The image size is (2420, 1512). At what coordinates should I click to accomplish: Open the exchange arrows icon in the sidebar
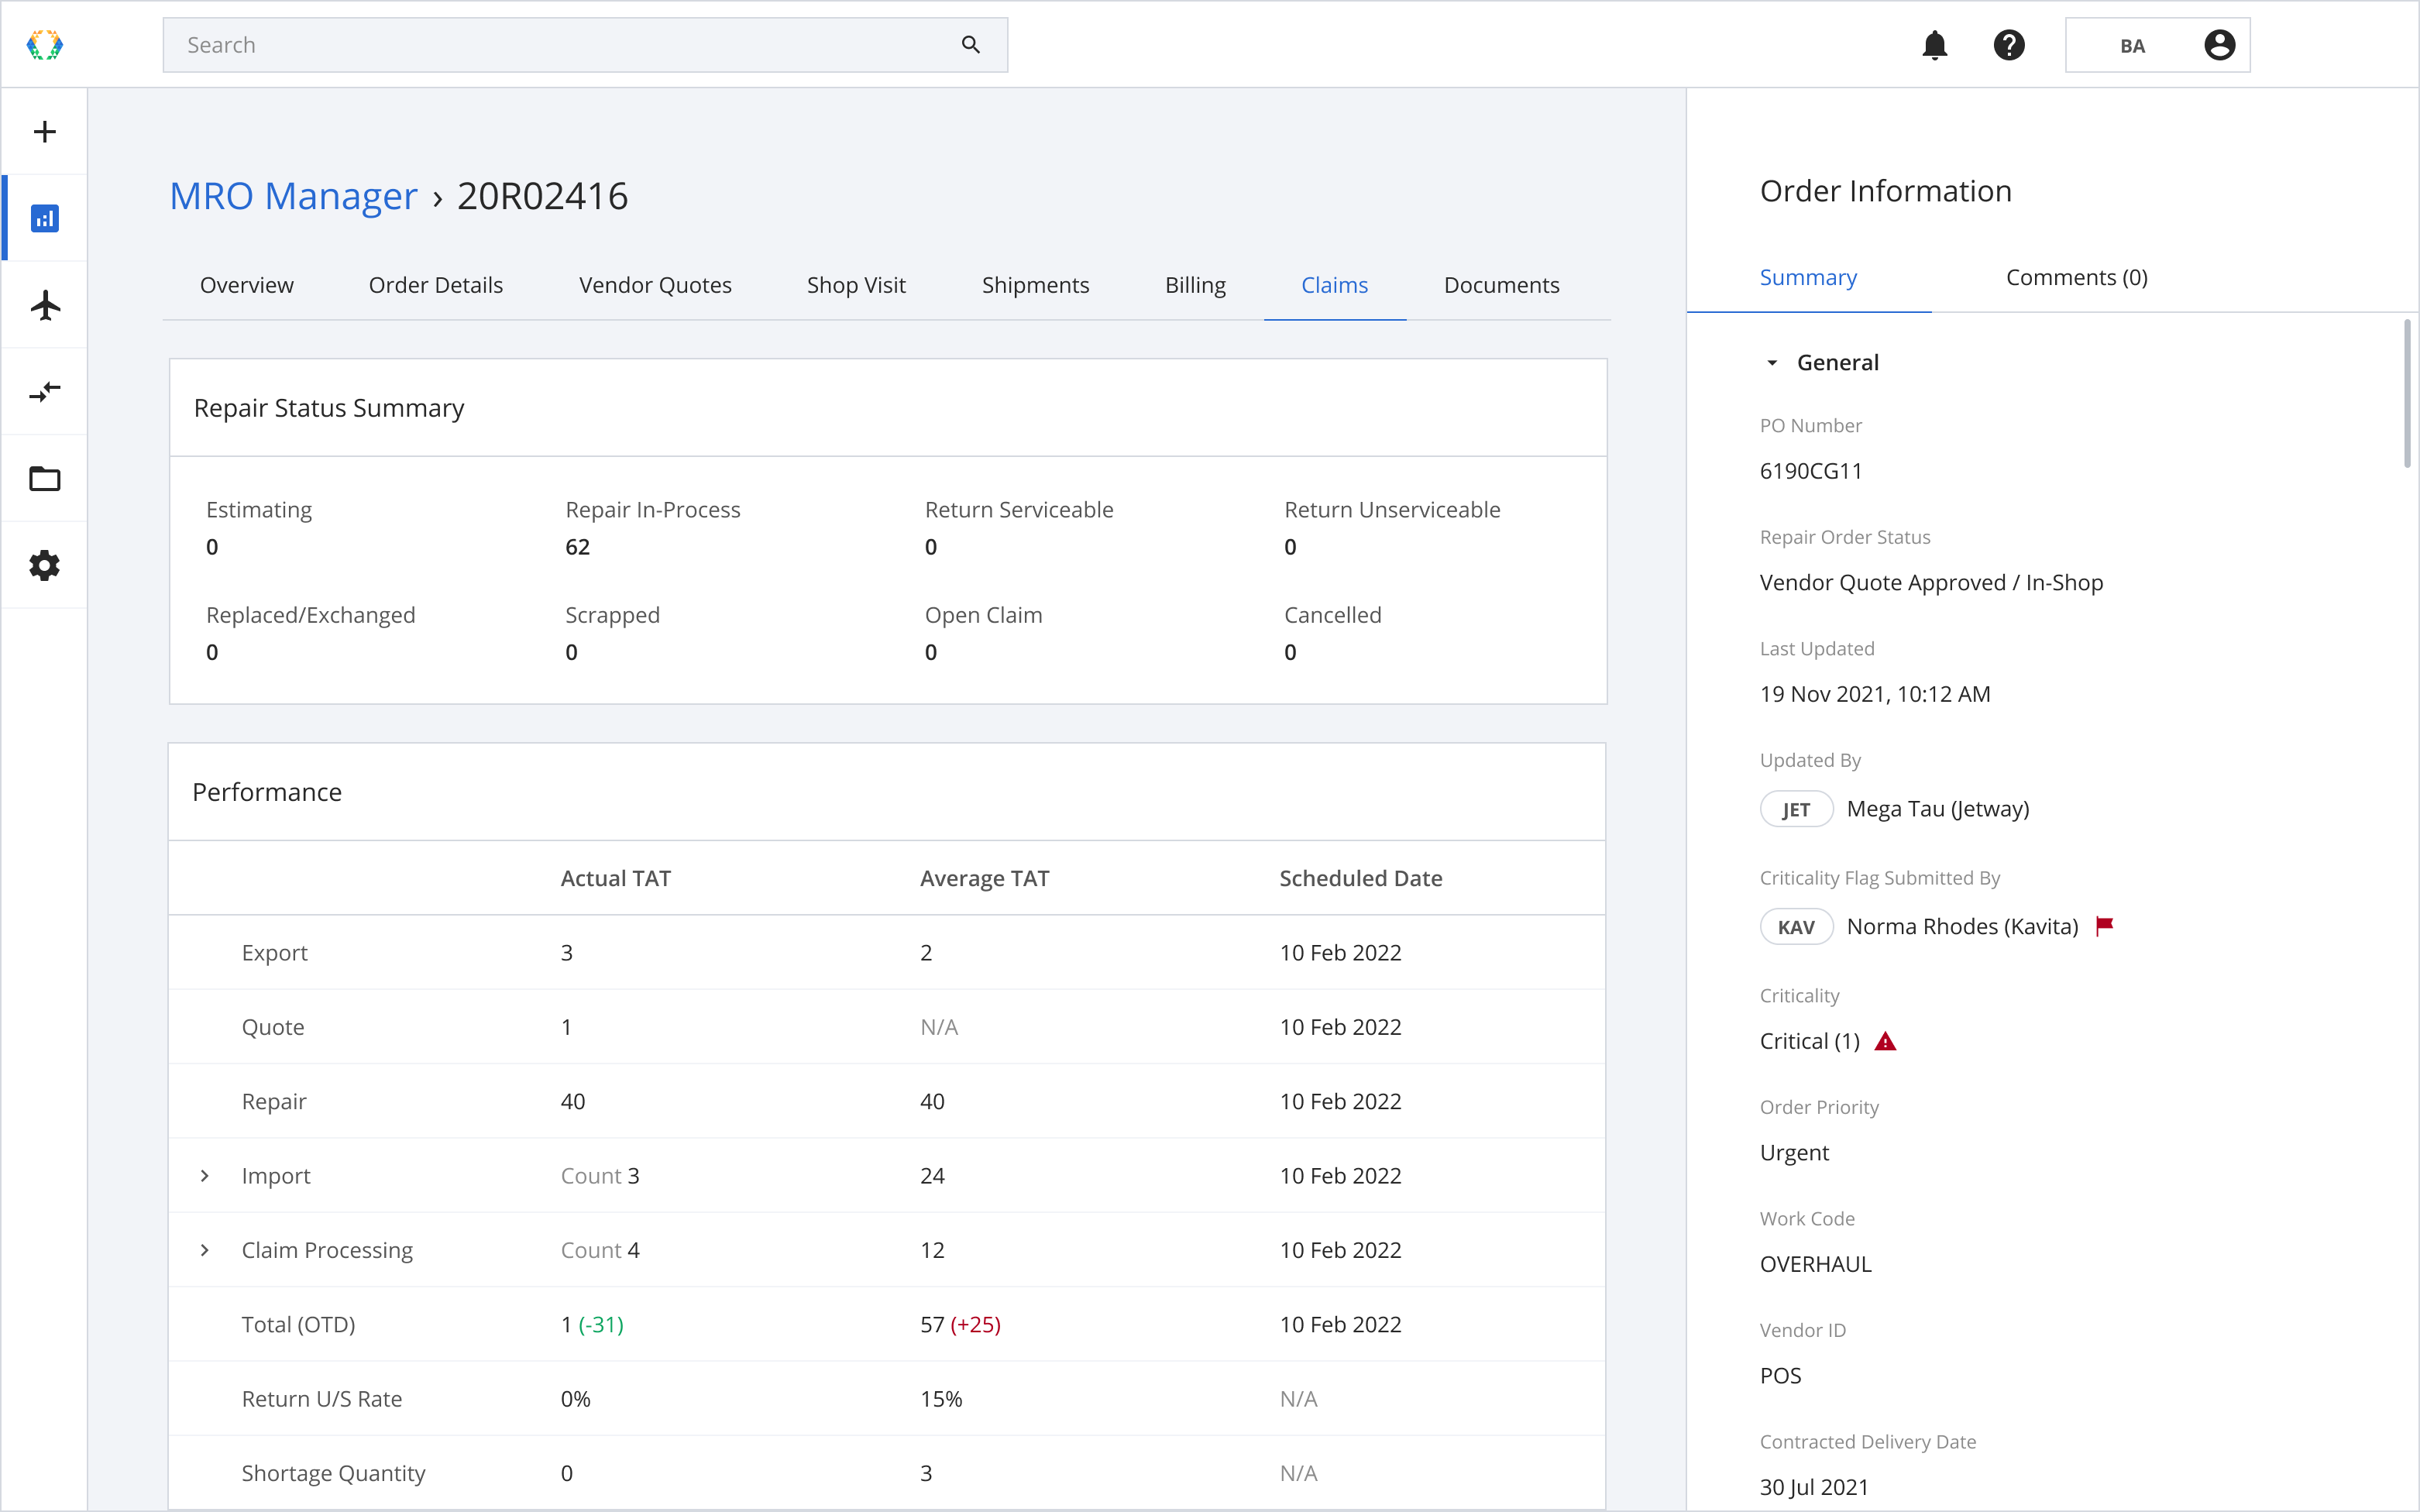coord(45,391)
